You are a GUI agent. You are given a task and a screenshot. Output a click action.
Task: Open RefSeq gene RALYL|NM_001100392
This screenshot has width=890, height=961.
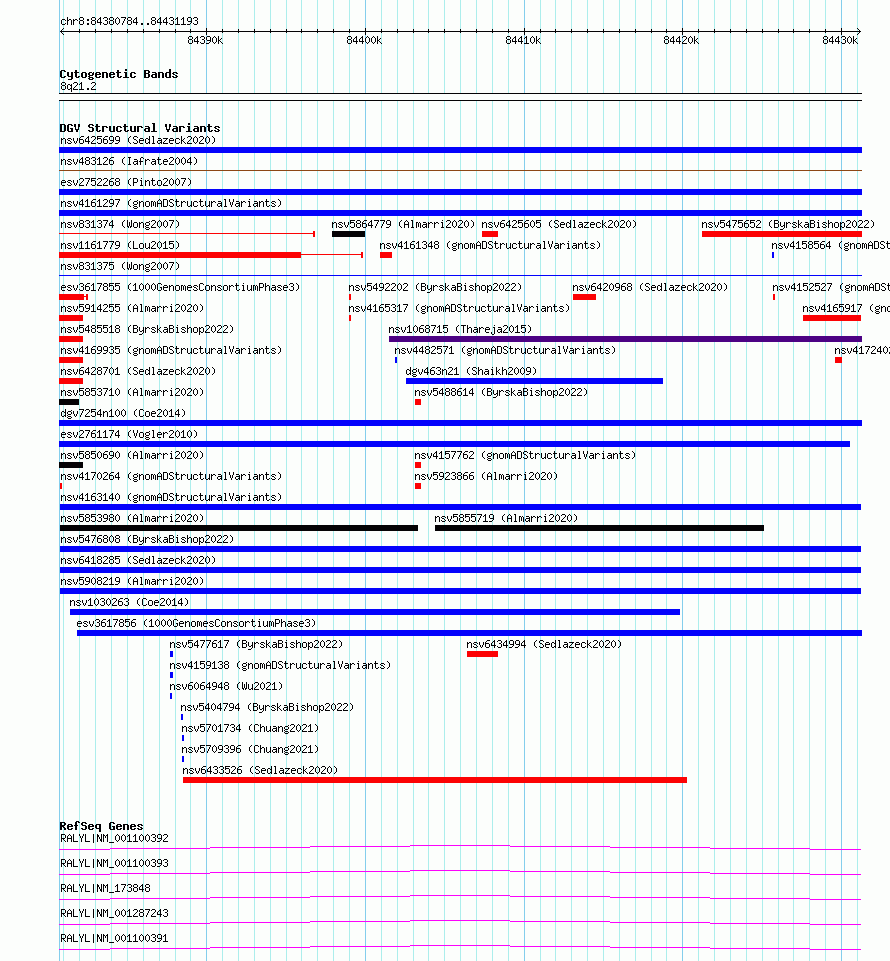[114, 838]
